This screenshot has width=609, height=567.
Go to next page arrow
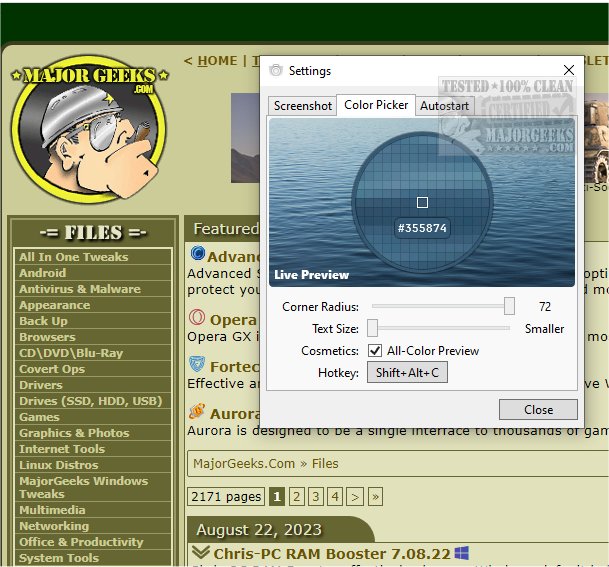355,496
